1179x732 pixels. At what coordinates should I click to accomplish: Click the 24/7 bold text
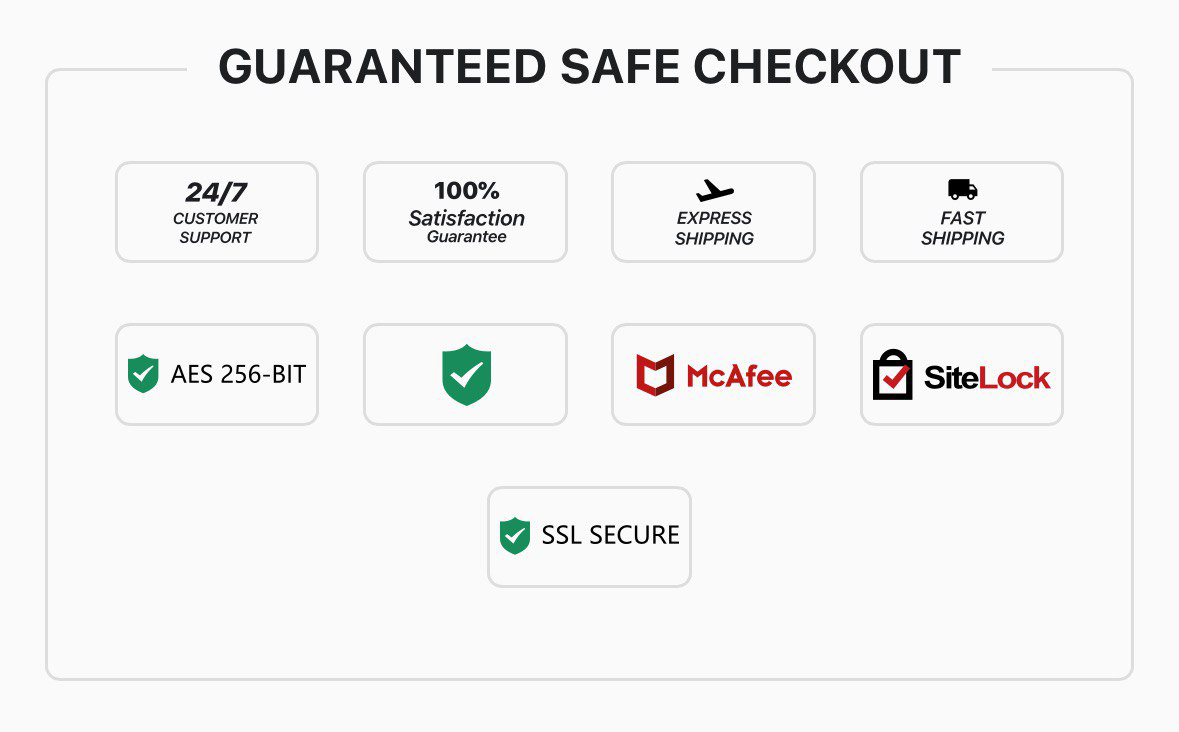point(216,192)
